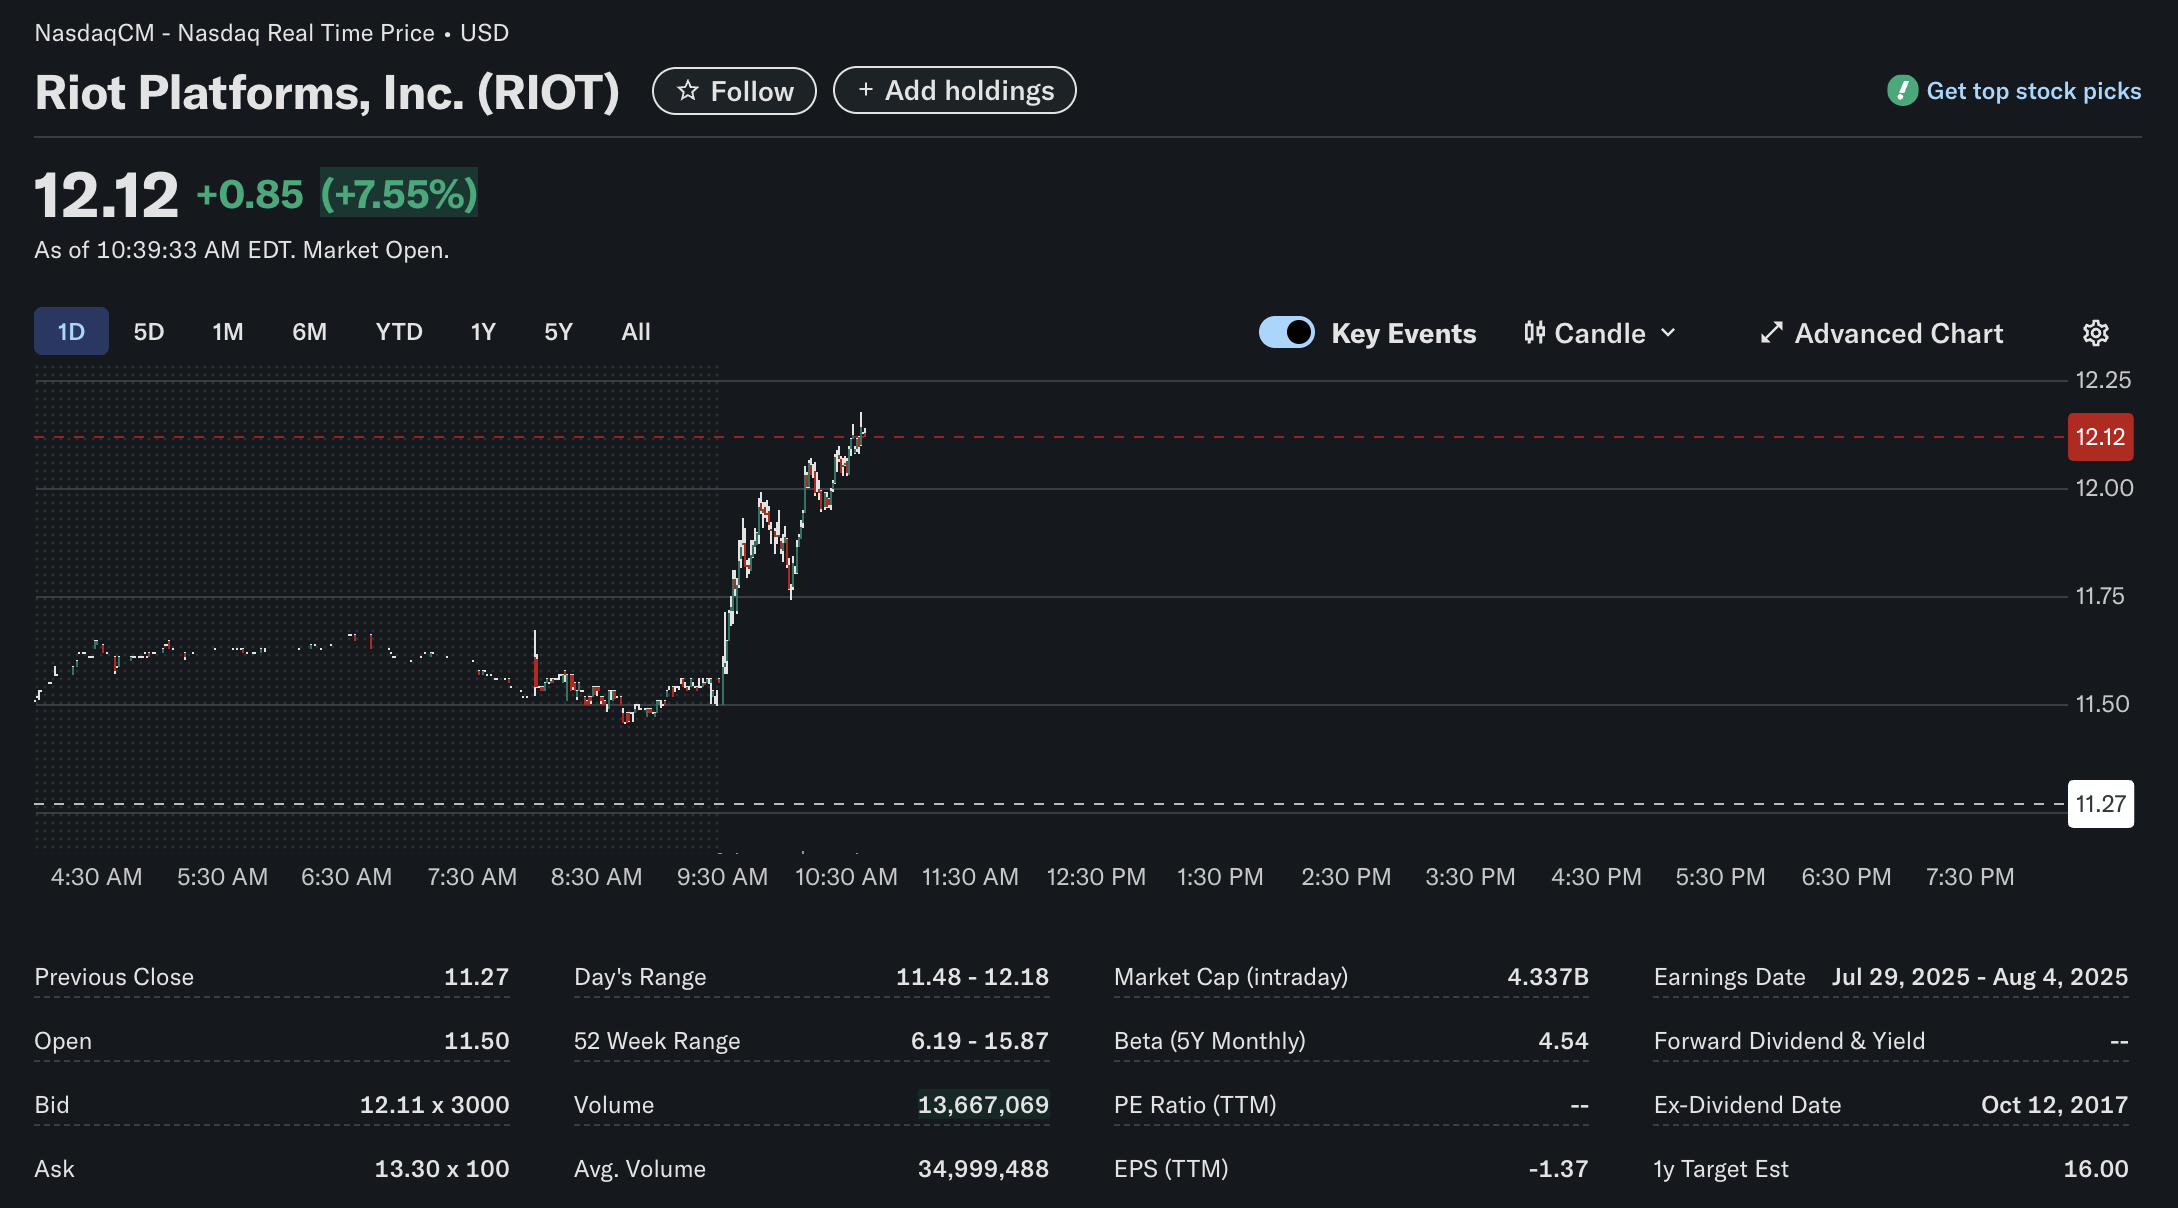Click the star icon in Follow button

point(687,91)
